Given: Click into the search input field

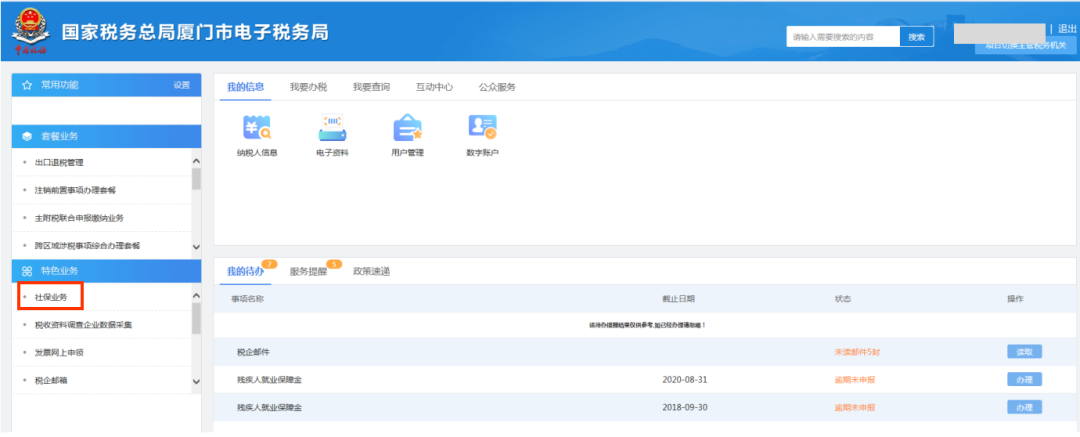Looking at the screenshot, I should [x=842, y=37].
